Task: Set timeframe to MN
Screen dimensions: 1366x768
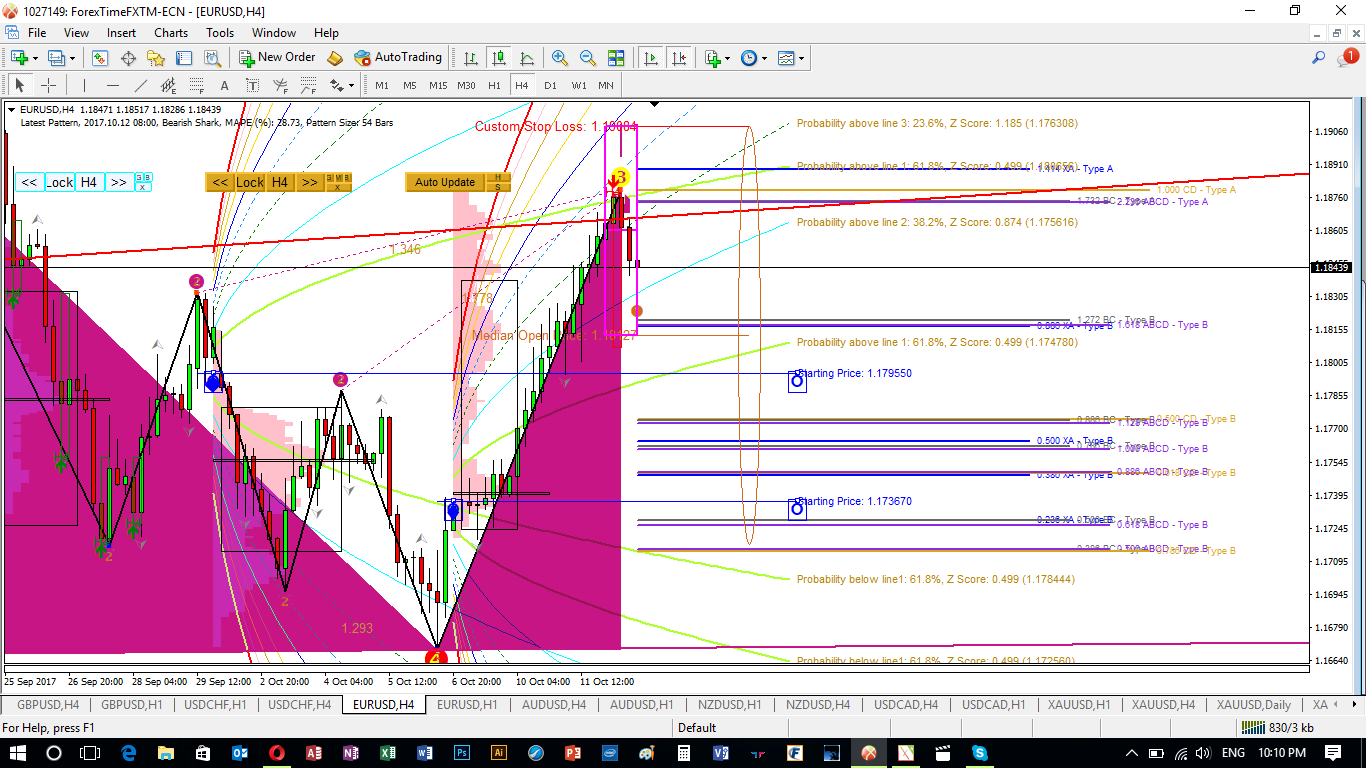Action: [606, 85]
